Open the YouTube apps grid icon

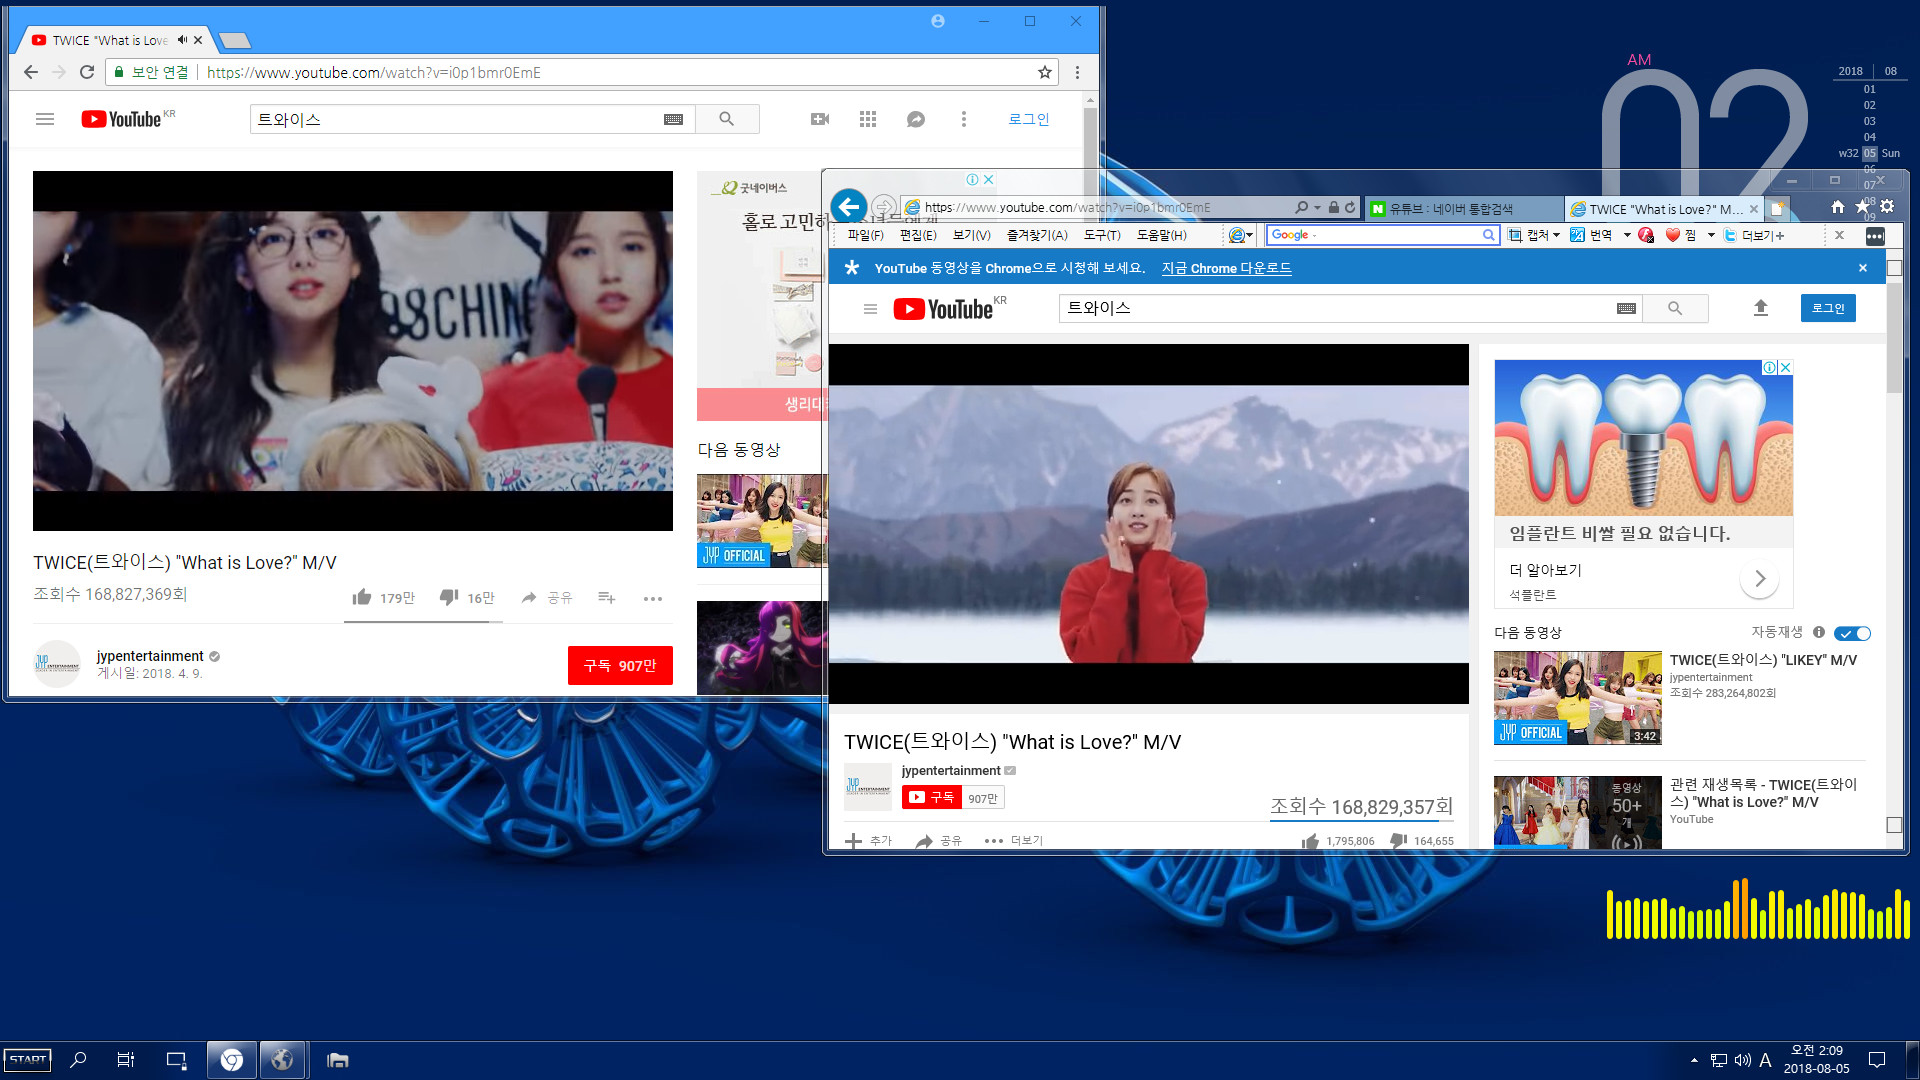click(x=868, y=119)
